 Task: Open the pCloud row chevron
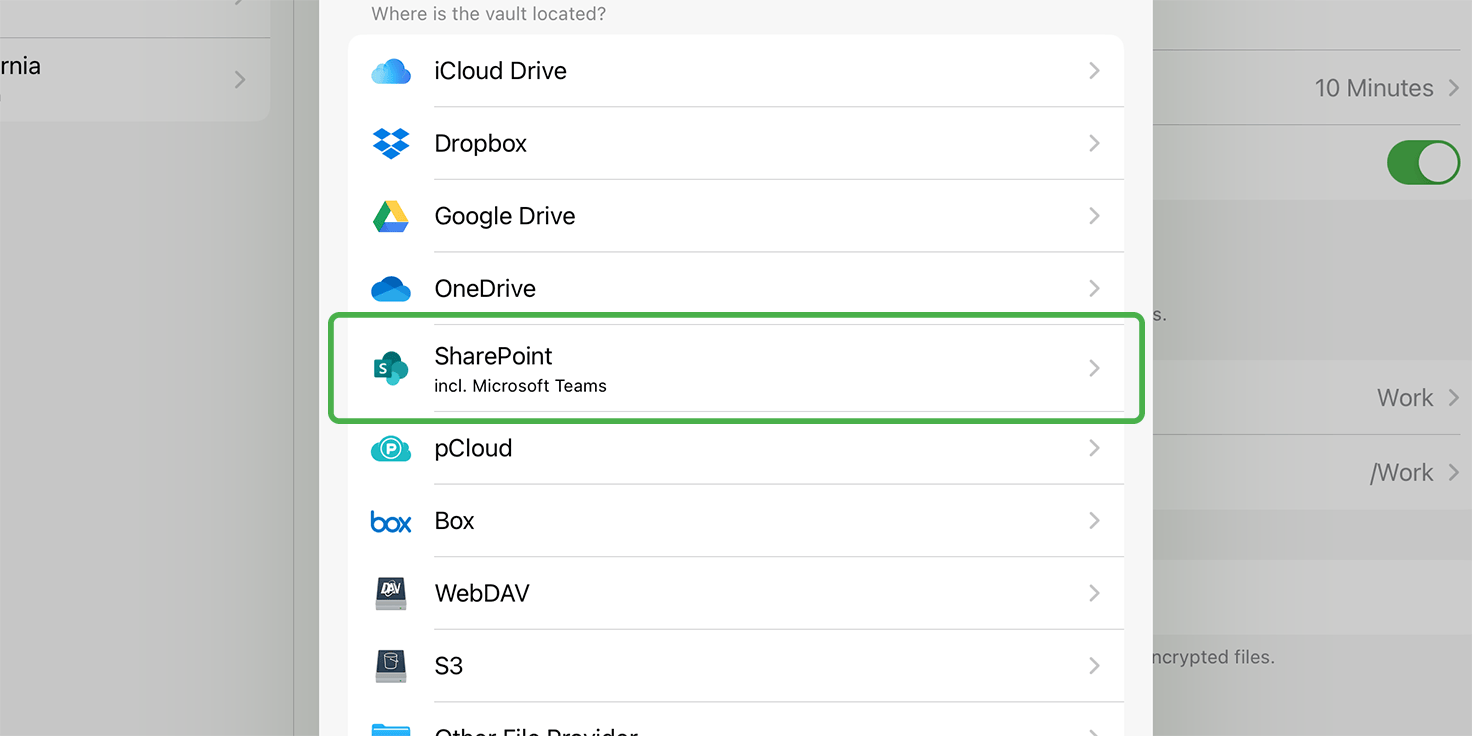(1094, 448)
